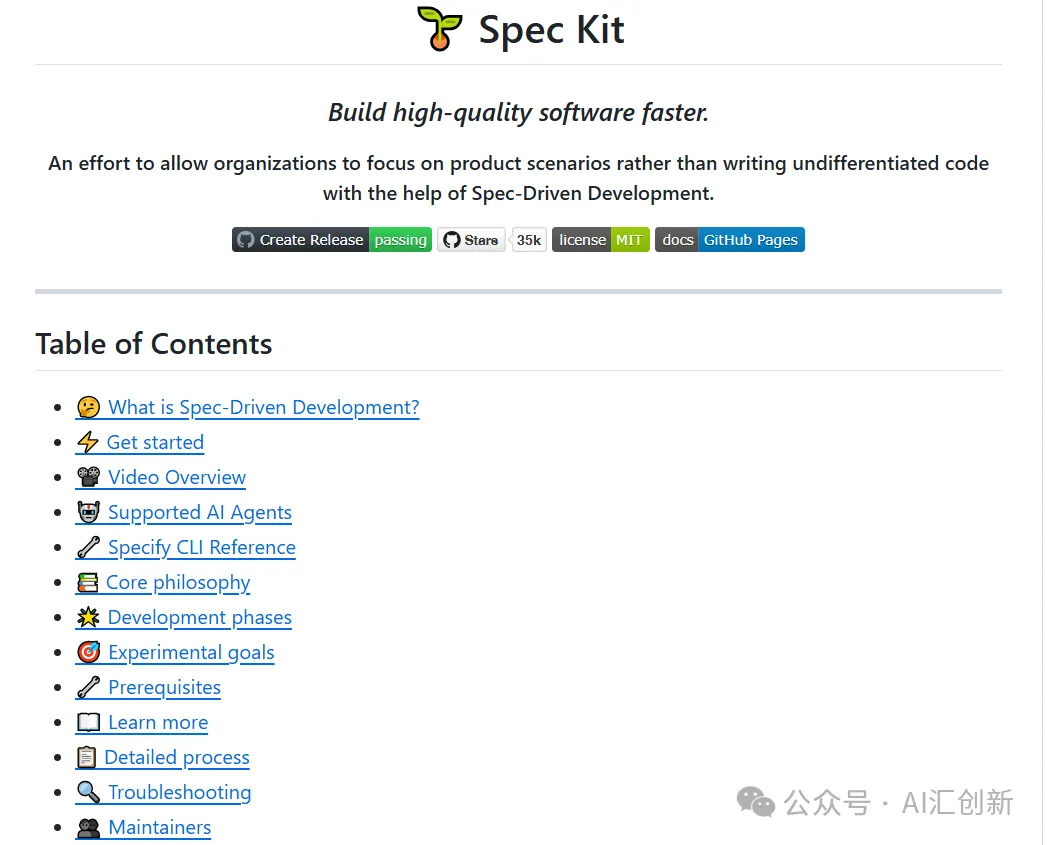Viewport: 1047px width, 845px height.
Task: Click the movie camera icon
Action: (89, 478)
